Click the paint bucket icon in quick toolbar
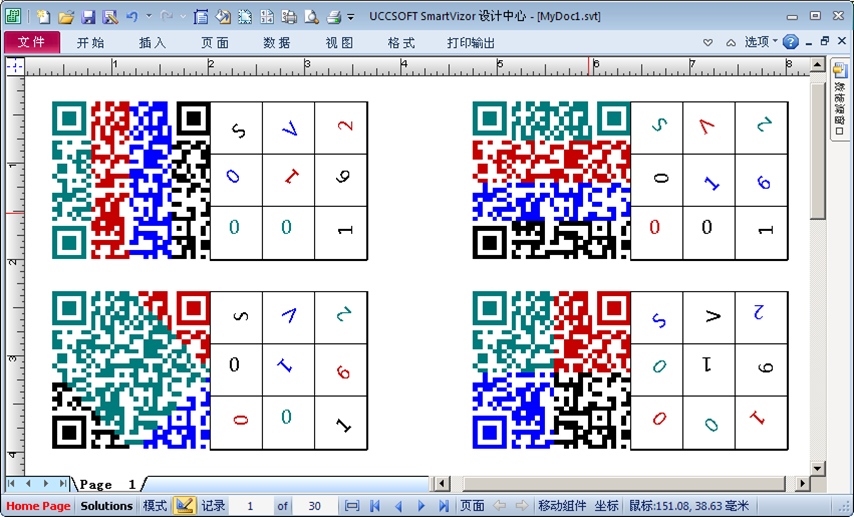The width and height of the screenshot is (854, 517). pos(223,17)
